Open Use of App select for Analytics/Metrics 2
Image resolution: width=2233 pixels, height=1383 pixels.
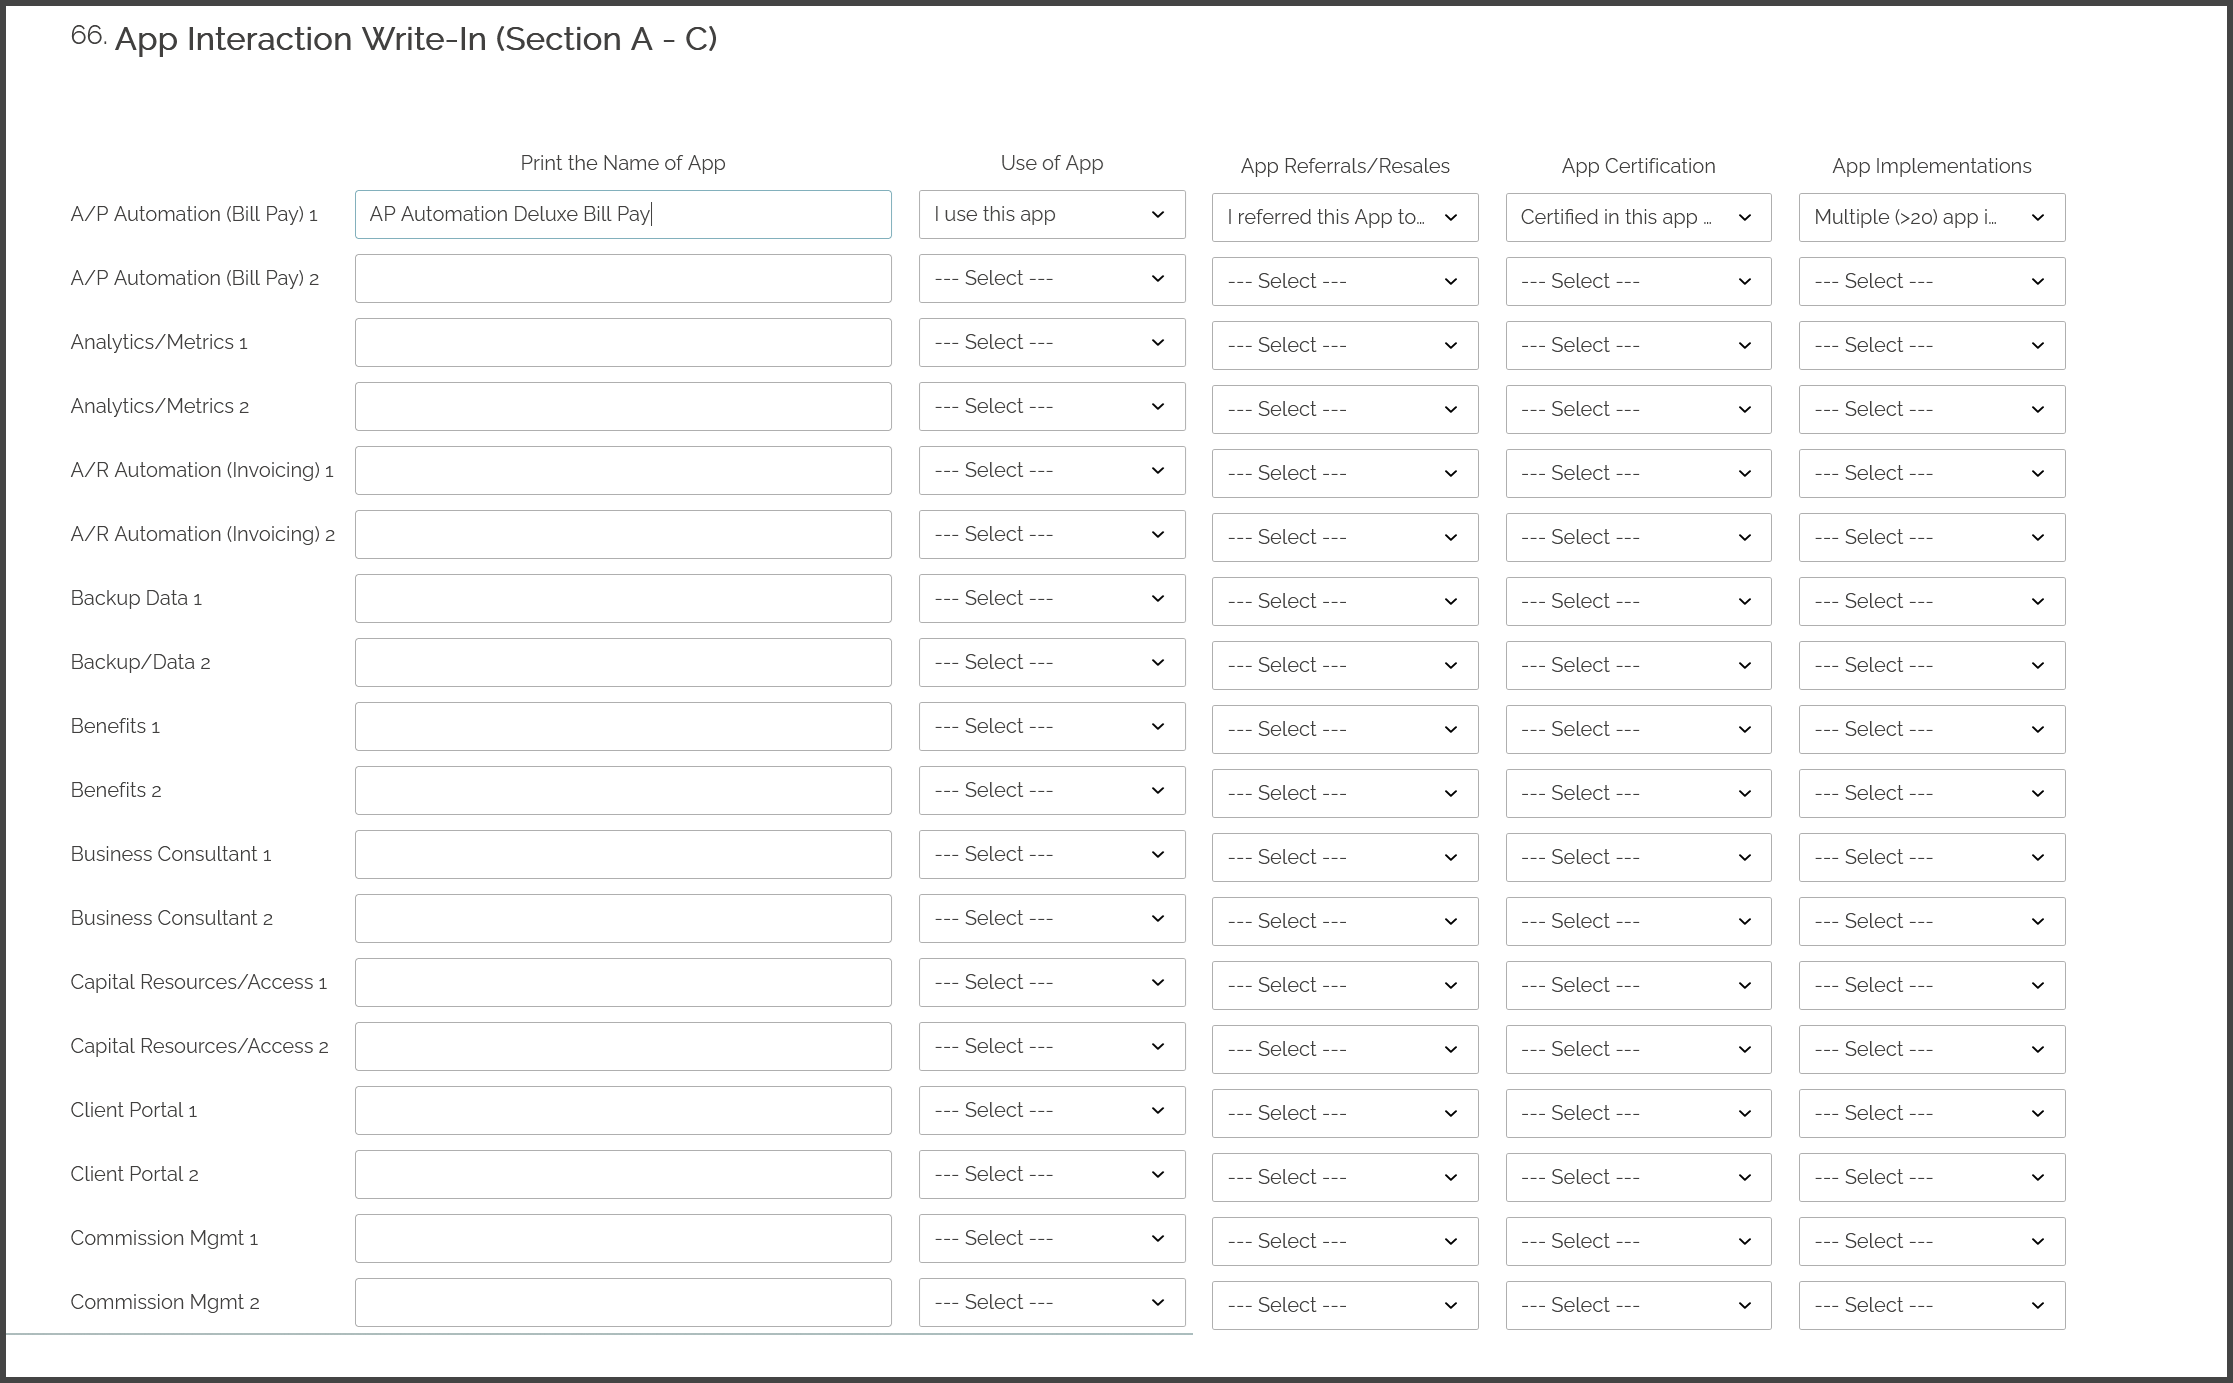pos(1051,406)
